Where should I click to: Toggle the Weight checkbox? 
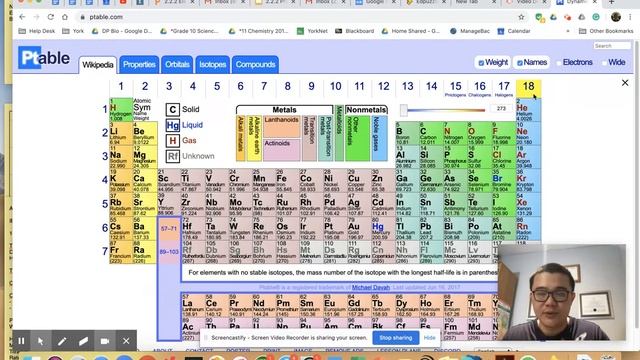pyautogui.click(x=481, y=63)
